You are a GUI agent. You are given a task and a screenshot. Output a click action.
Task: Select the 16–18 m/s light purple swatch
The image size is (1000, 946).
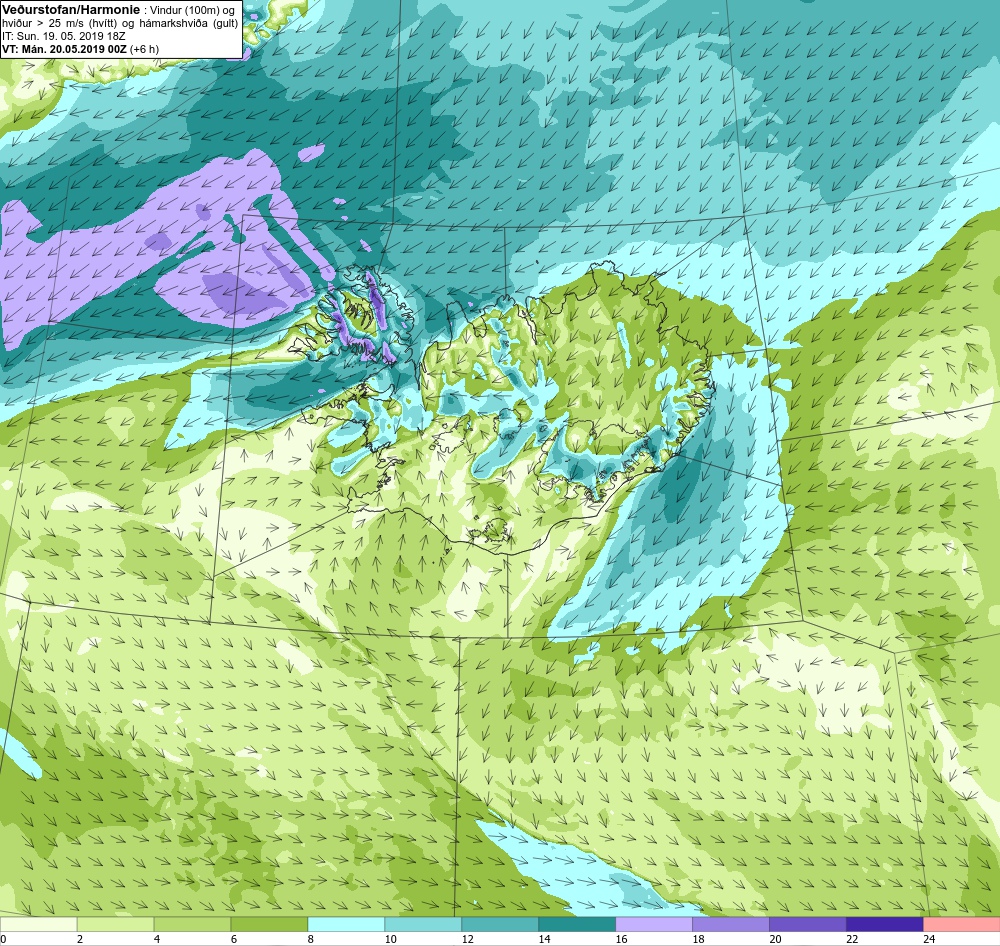pyautogui.click(x=654, y=924)
